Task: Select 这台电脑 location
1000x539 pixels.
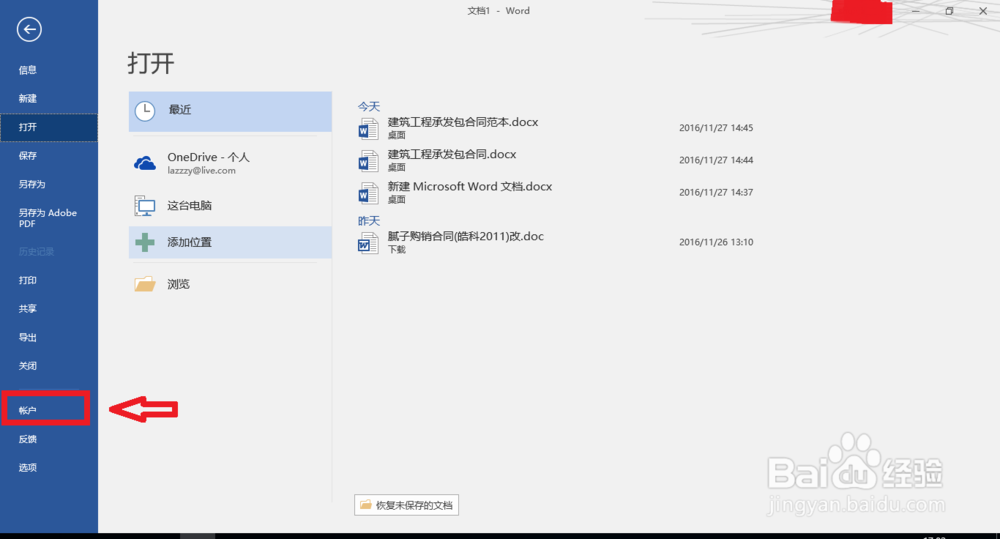Action: [x=230, y=205]
